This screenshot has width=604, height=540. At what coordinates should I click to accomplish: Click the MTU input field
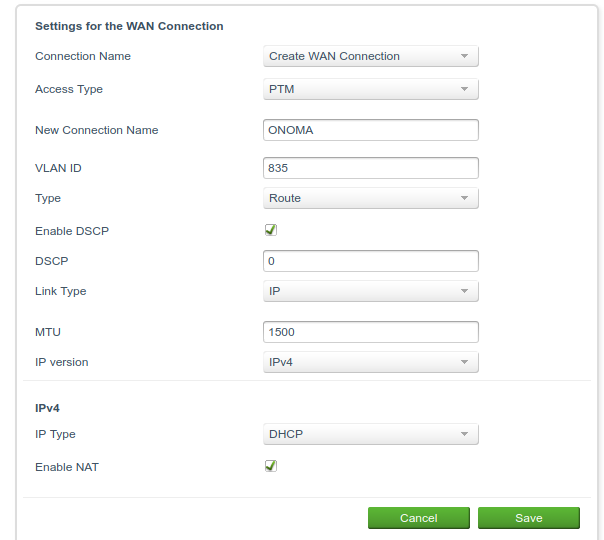click(371, 332)
